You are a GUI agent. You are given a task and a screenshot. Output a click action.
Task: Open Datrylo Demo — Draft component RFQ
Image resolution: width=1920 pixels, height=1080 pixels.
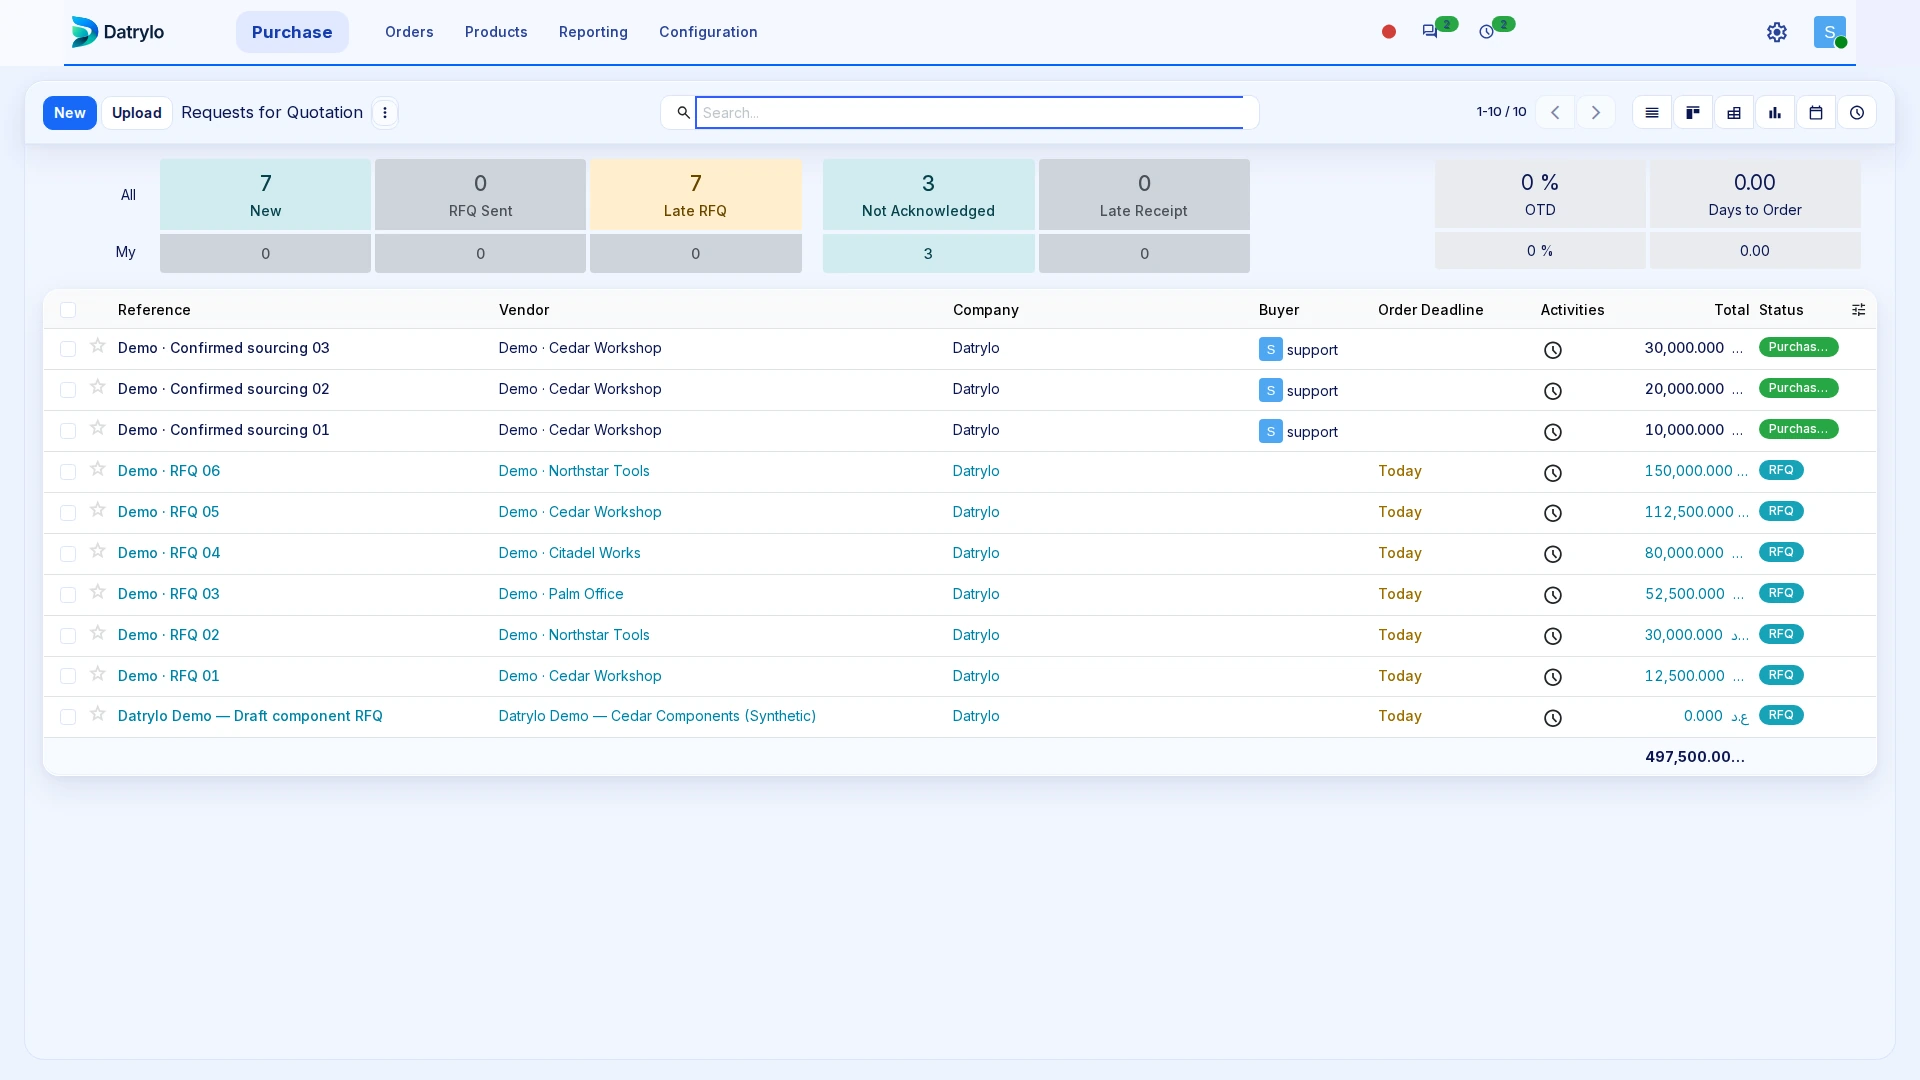(250, 716)
